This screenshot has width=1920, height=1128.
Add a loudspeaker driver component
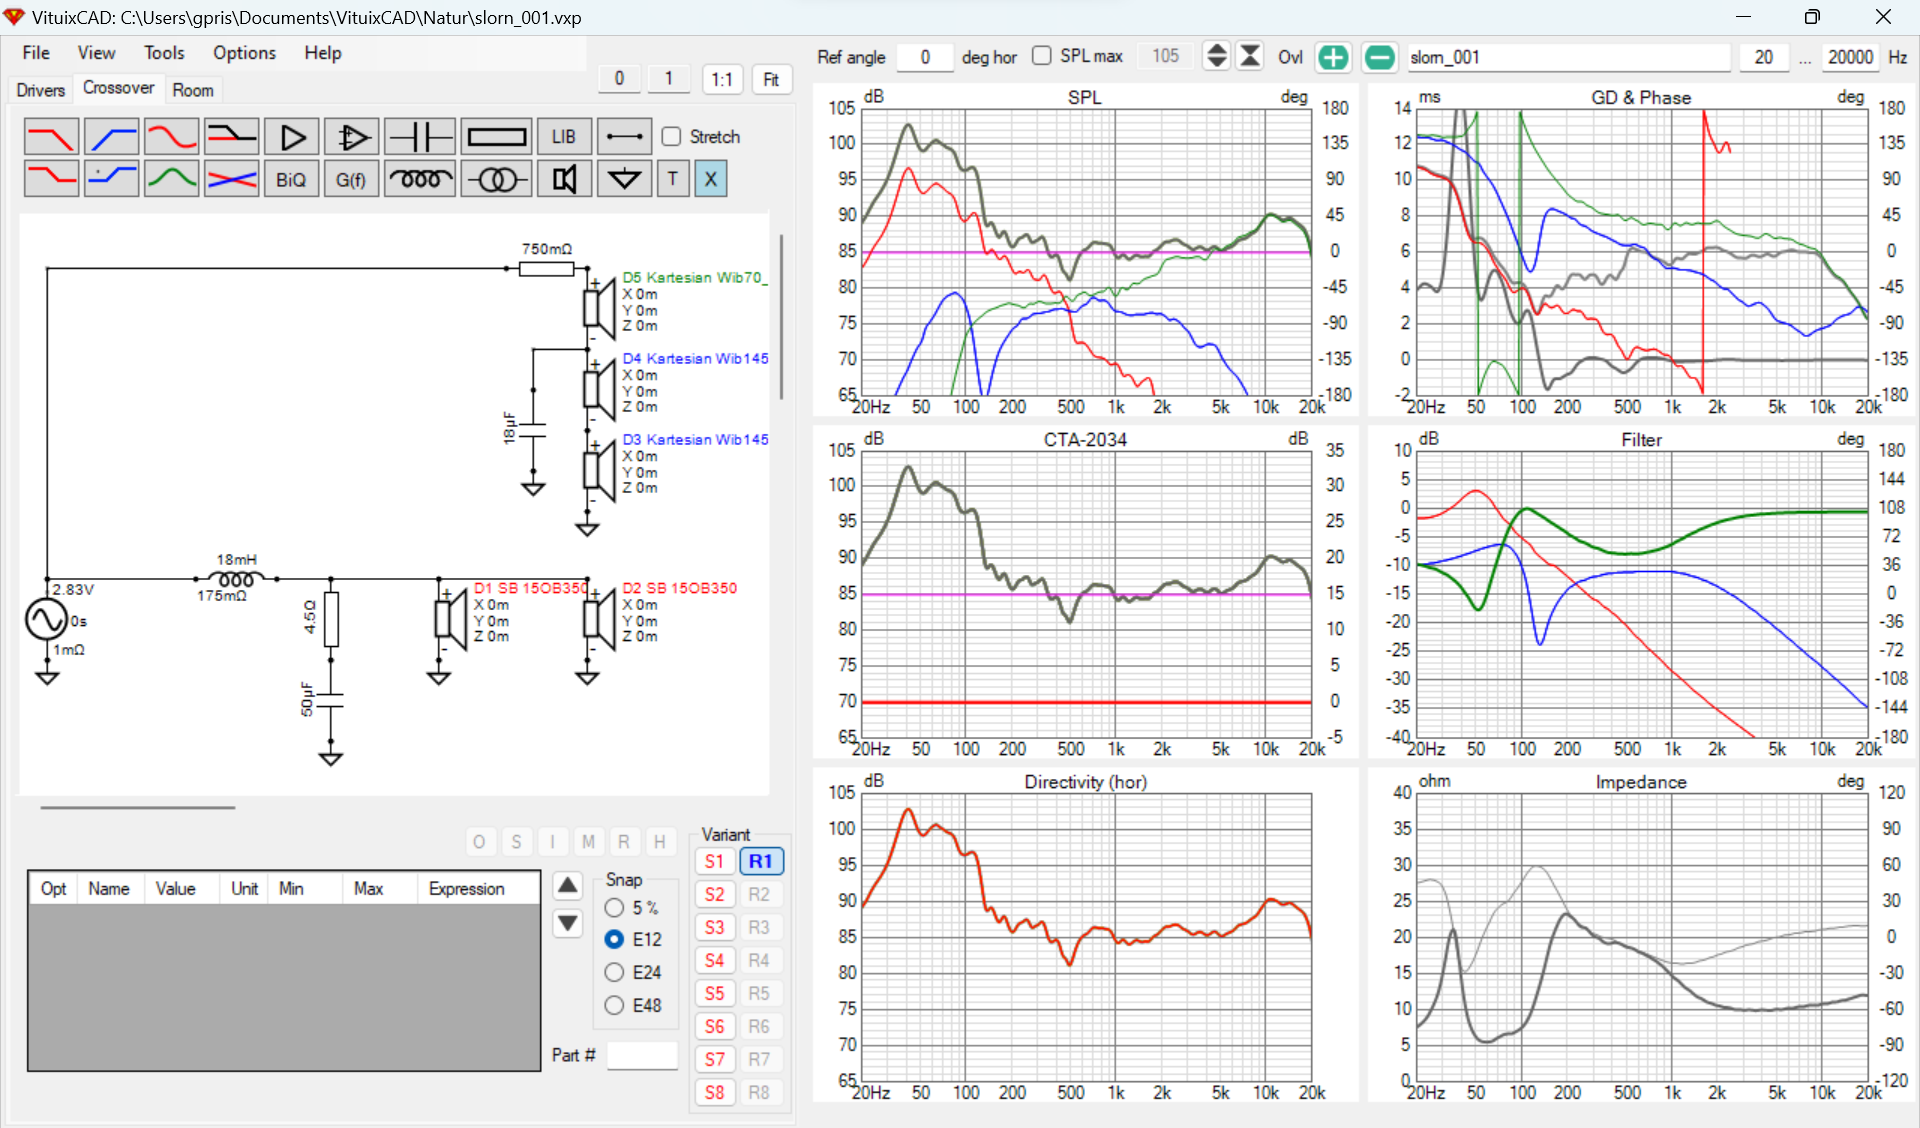pos(564,179)
